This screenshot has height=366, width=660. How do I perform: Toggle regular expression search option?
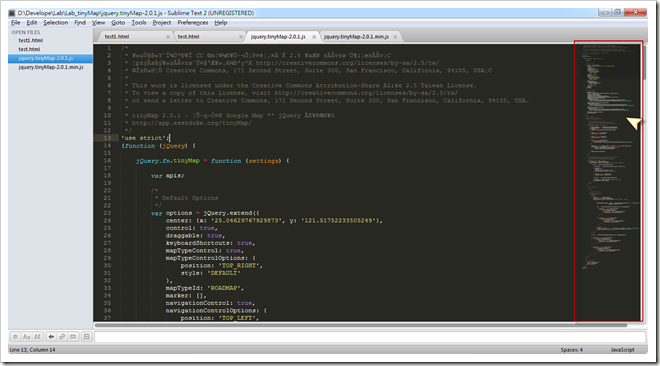pos(15,337)
